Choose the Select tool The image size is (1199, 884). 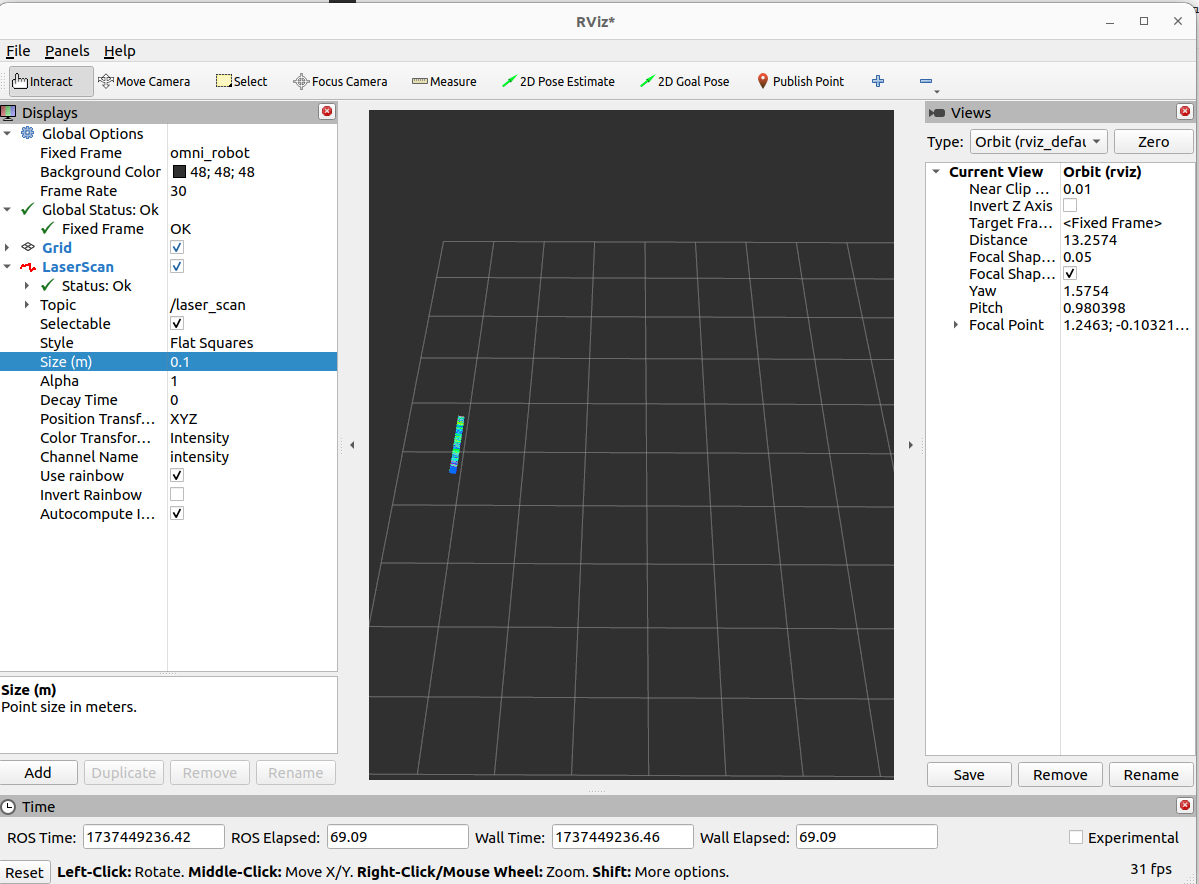(x=242, y=81)
